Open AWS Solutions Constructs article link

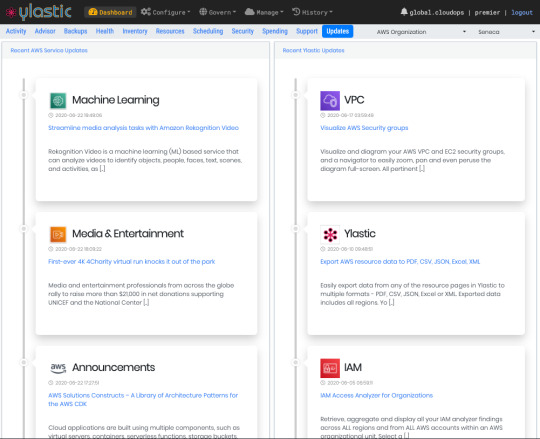143,399
